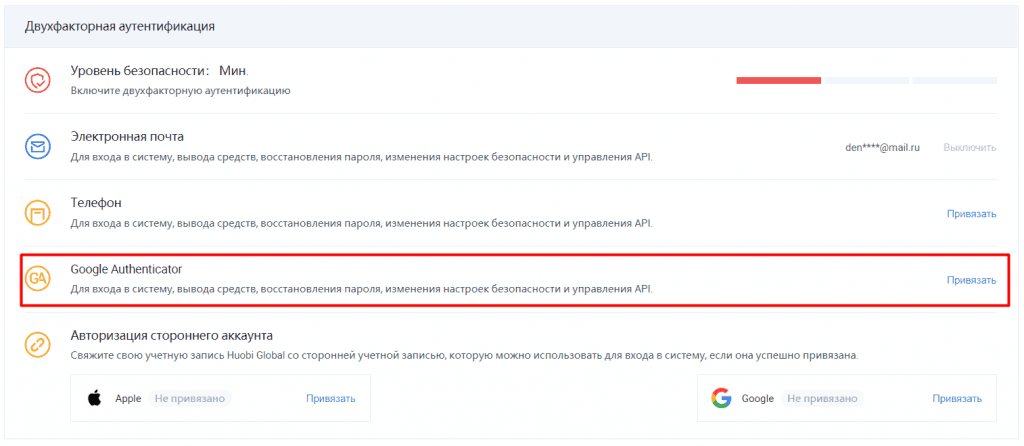The height and width of the screenshot is (446, 1024).
Task: Click the Уровень безопасности: Мин. label
Action: click(159, 71)
